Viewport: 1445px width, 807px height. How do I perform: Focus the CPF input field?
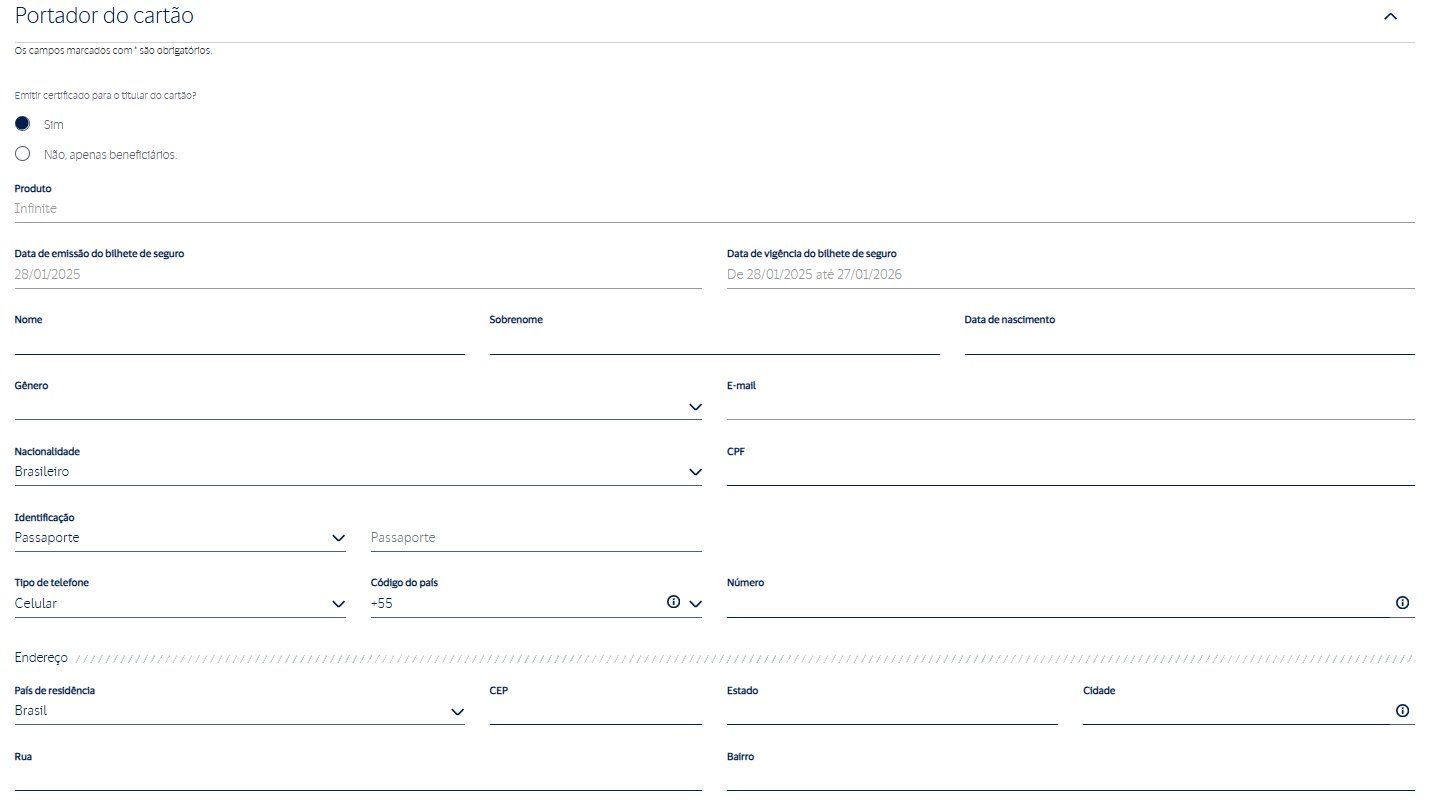point(1070,472)
